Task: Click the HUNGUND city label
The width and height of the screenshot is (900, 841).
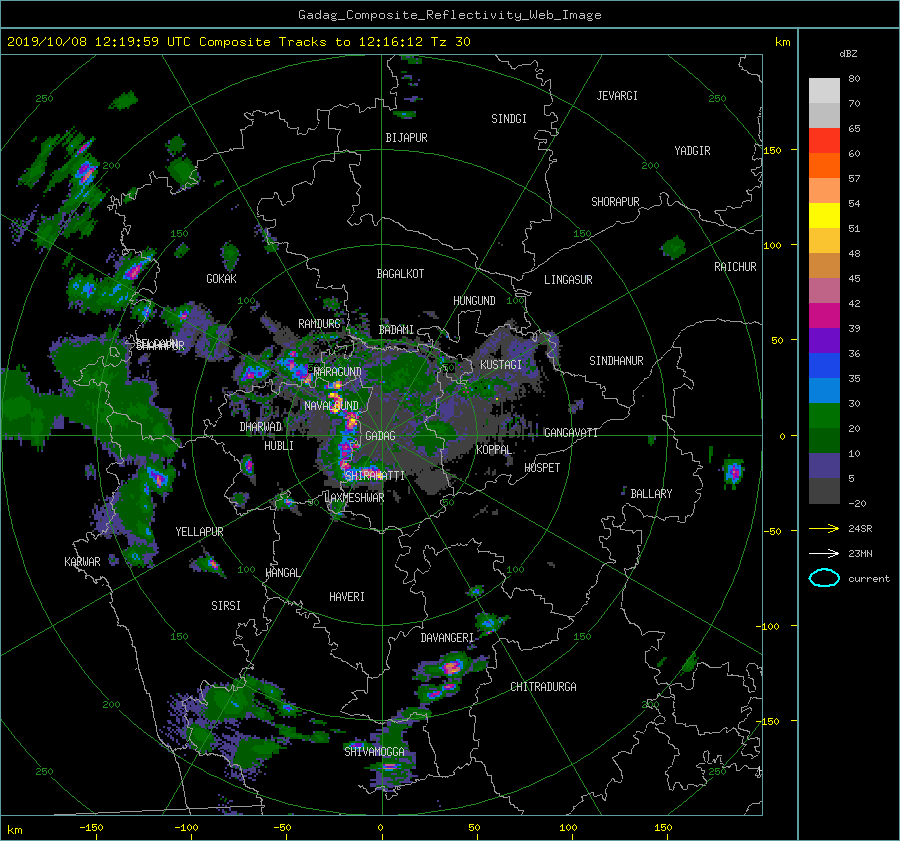Action: click(474, 301)
